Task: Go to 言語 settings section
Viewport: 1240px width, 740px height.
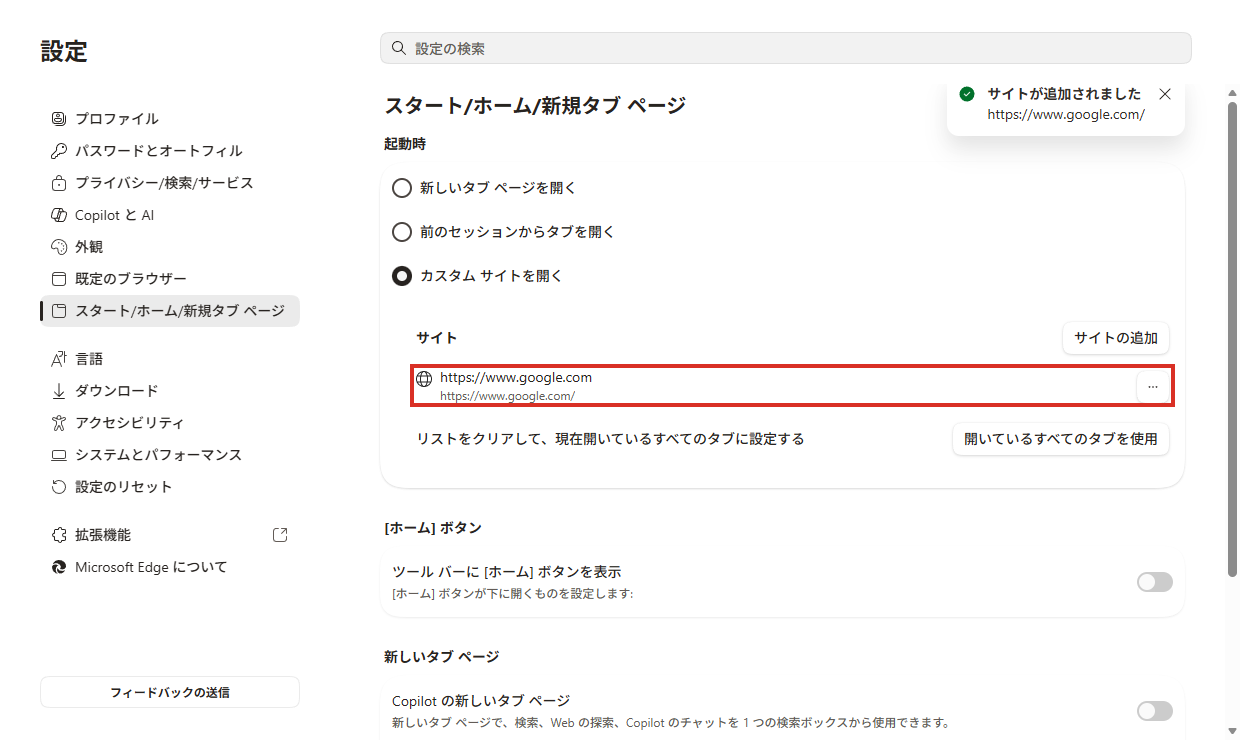Action: click(169, 359)
